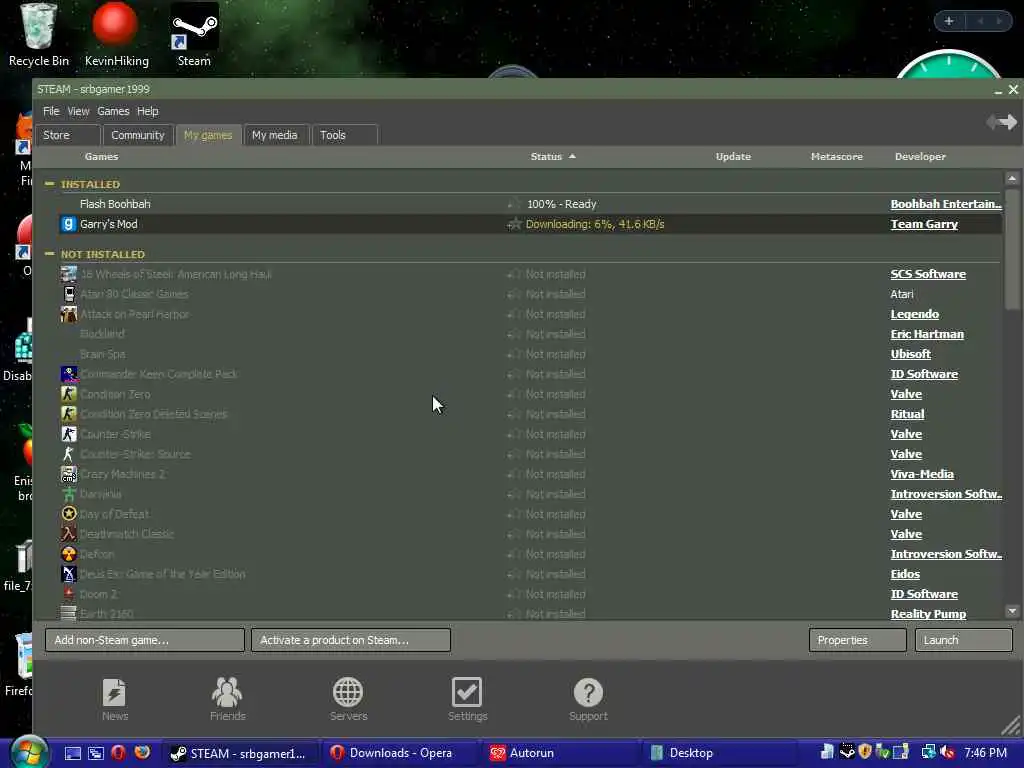The image size is (1024, 768).
Task: Click the Garry's Mod game icon
Action: tap(69, 224)
